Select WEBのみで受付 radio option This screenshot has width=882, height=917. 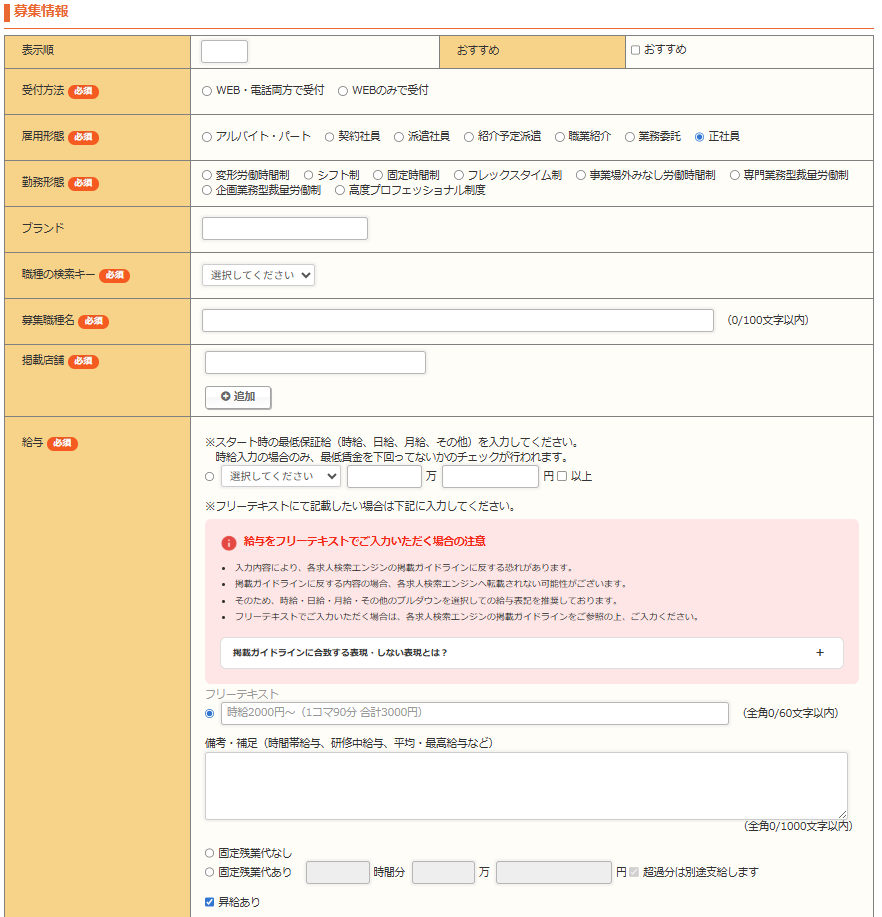point(343,91)
